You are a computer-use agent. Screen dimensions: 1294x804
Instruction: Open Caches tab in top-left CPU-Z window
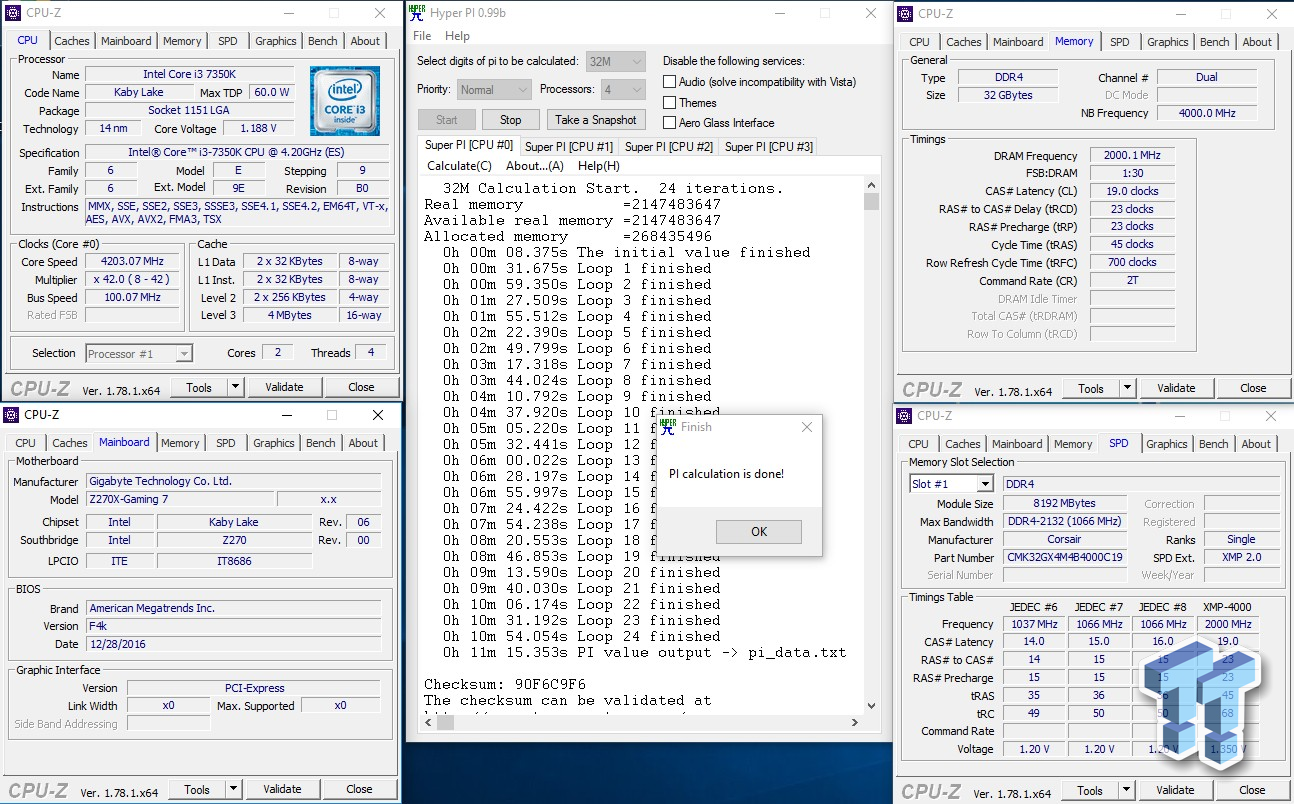tap(71, 41)
